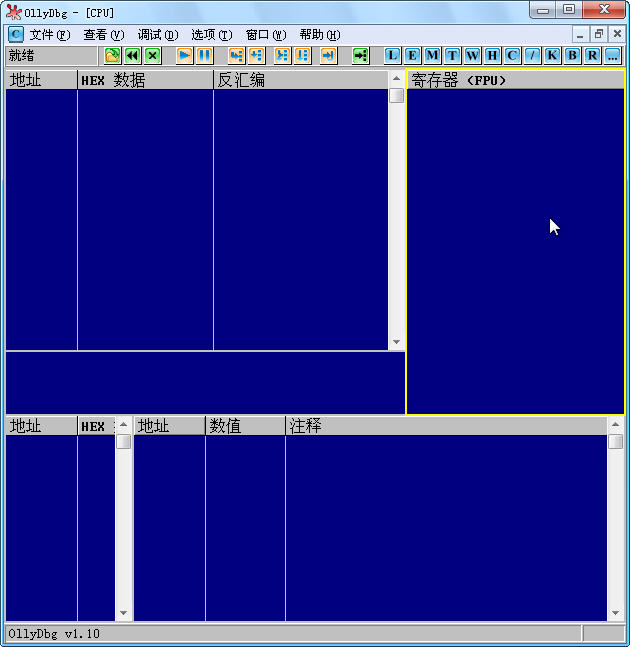Viewport: 630px width, 647px height.
Task: Open the Memory map window (M)
Action: tap(432, 55)
